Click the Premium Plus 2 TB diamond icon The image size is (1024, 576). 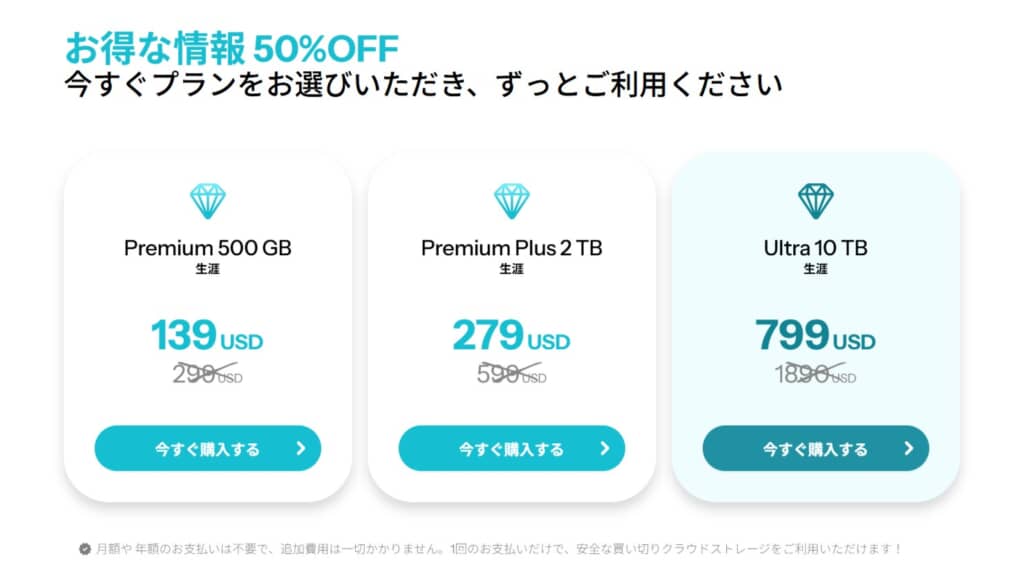point(511,201)
